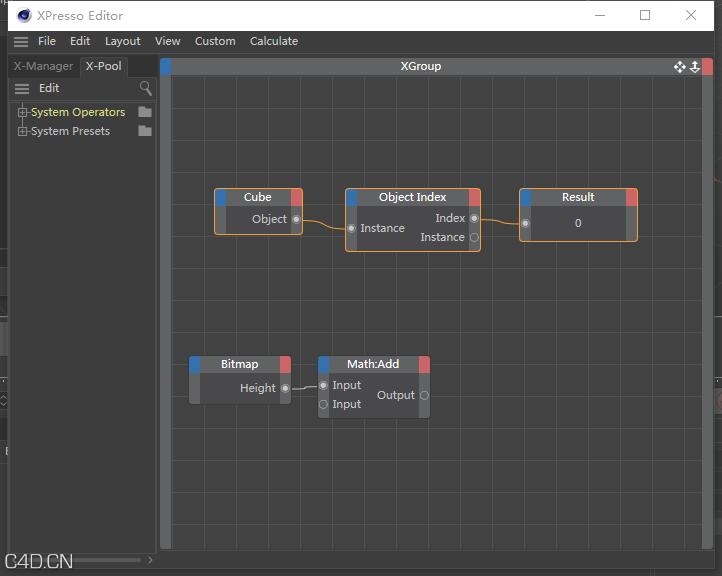Screen dimensions: 722x576
Task: Click the X-Pool scrollbar right arrow
Action: [x=150, y=560]
